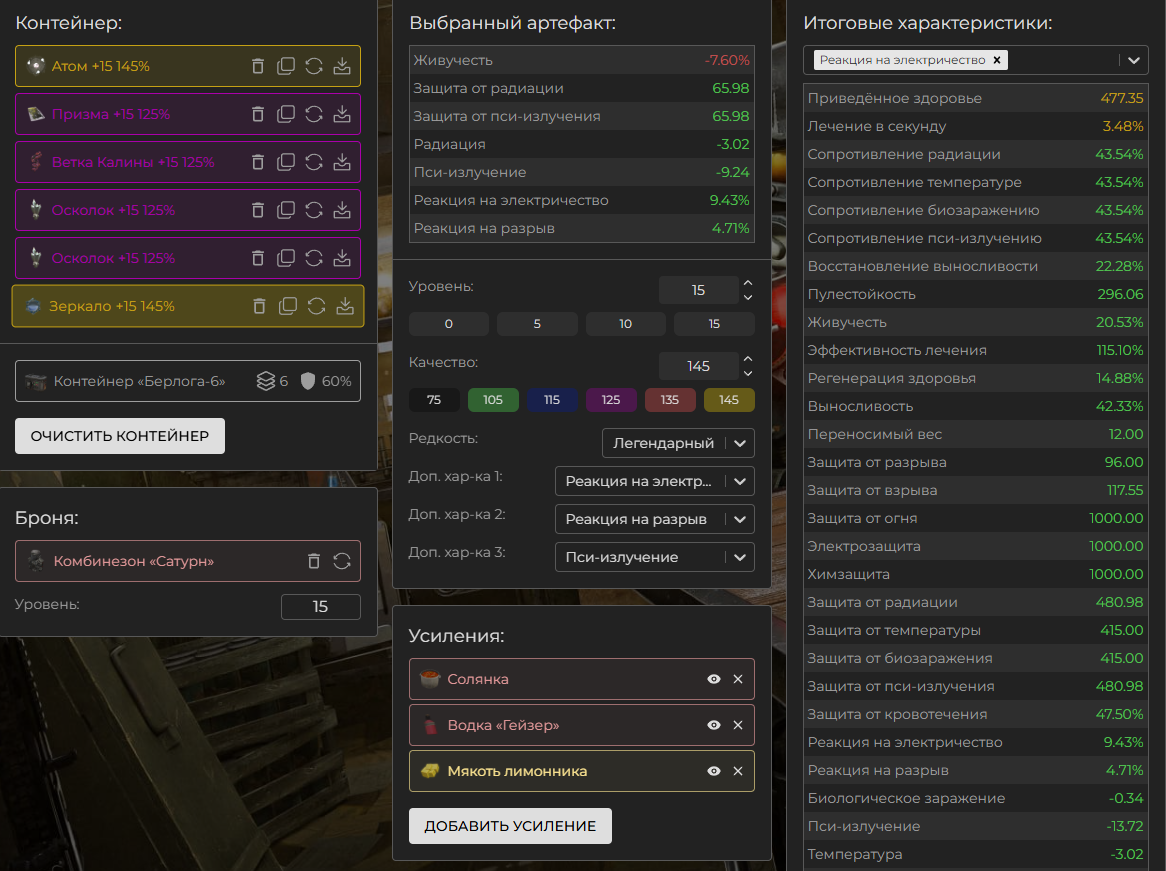Swap the Комбинезон «Сатурн» armor
Image resolution: width=1166 pixels, height=871 pixels.
coord(342,561)
